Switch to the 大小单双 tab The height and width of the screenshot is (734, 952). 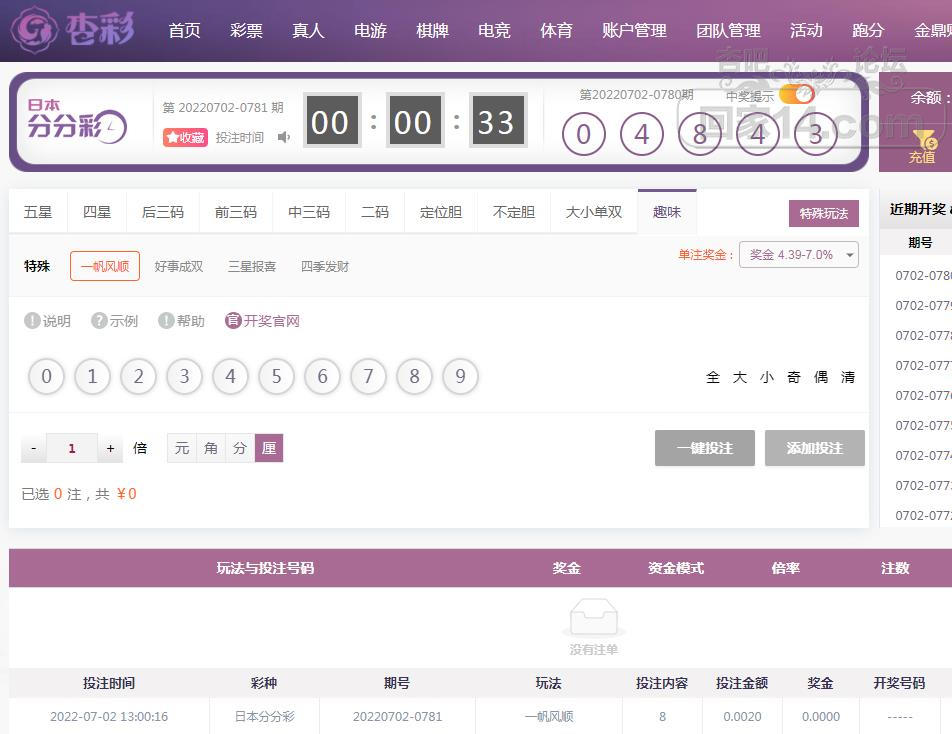593,212
